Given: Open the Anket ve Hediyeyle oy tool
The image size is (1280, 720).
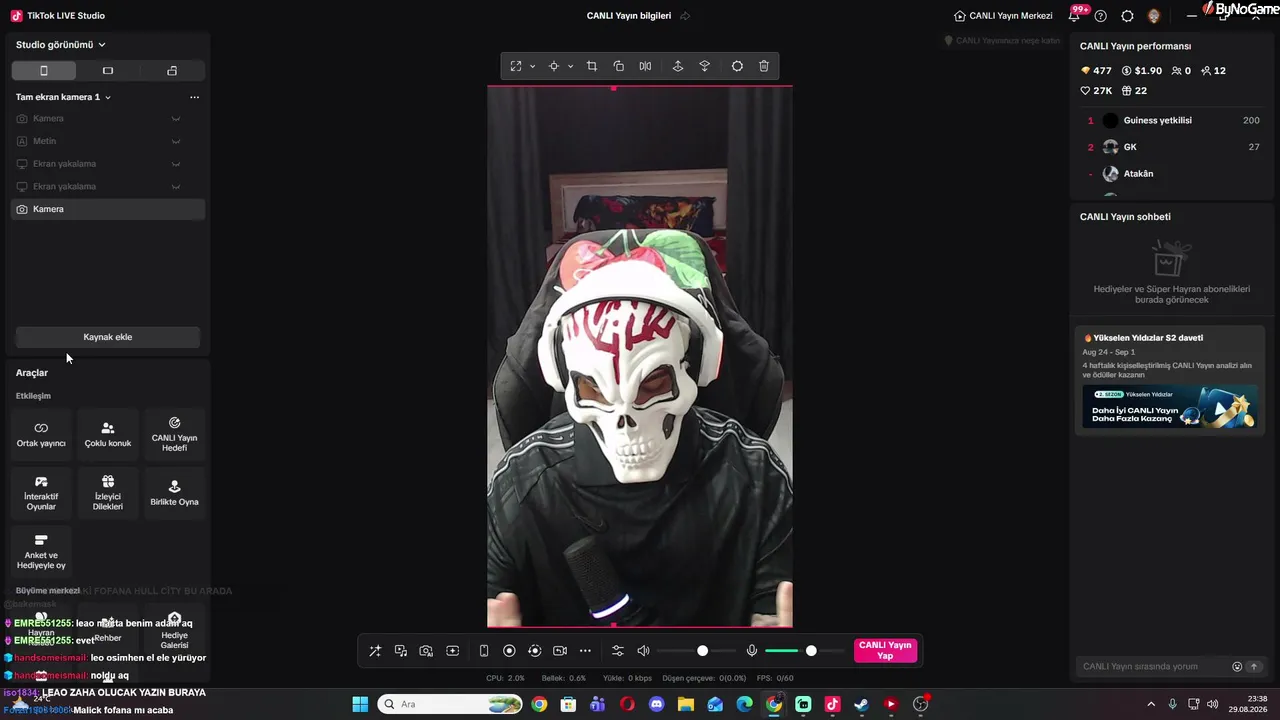Looking at the screenshot, I should (41, 552).
